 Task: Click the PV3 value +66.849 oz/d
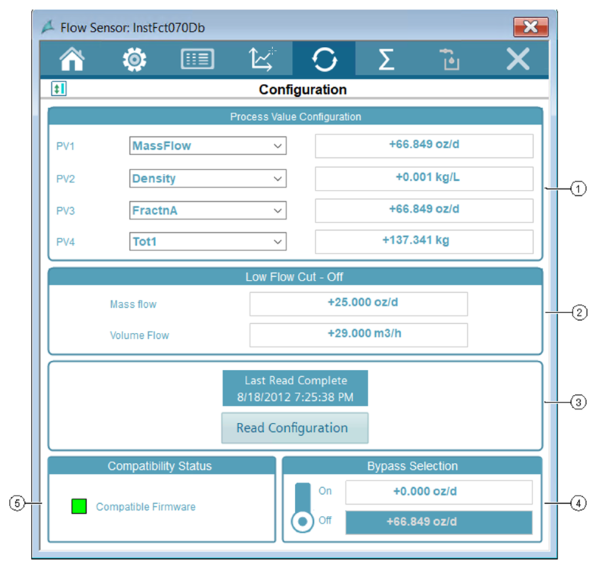click(x=424, y=211)
